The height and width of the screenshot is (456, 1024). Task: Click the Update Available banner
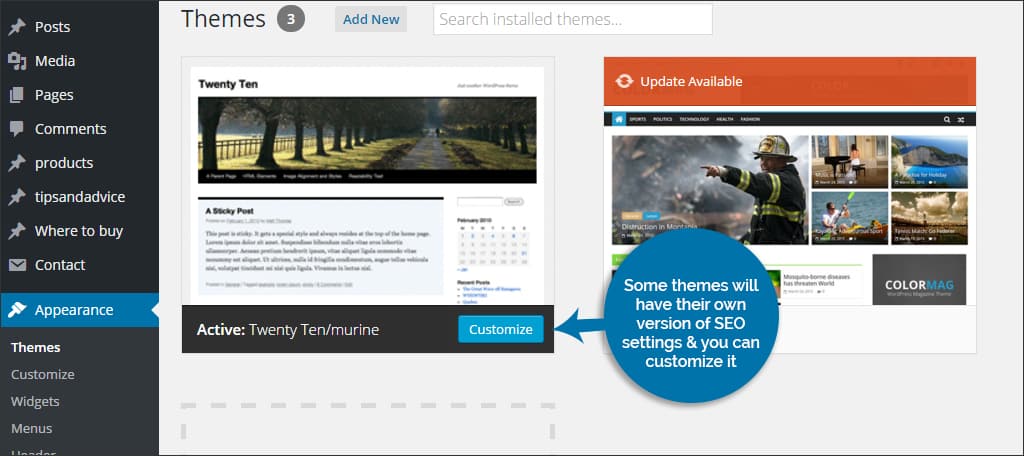click(790, 82)
